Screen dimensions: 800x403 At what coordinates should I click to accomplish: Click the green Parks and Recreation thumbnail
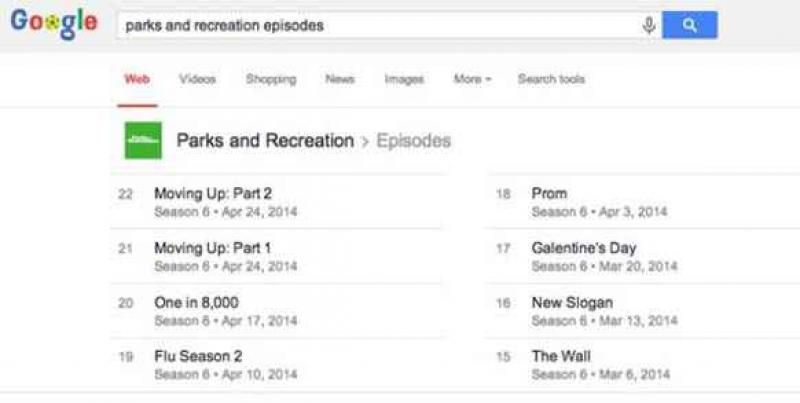pos(142,141)
